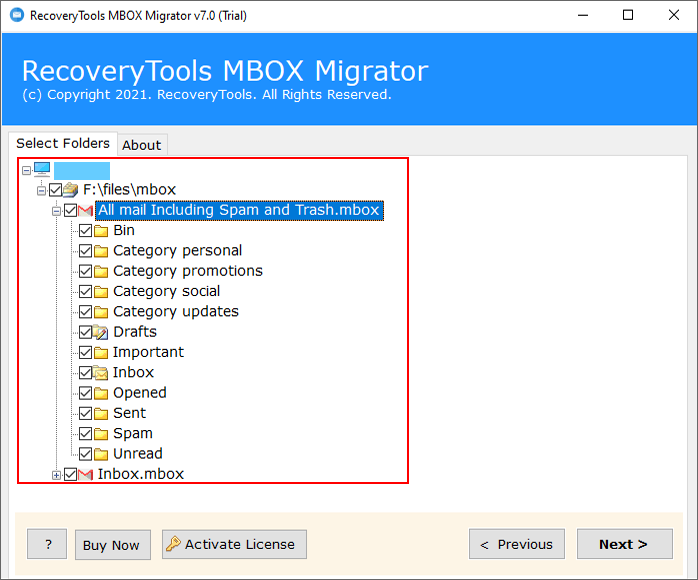
Task: Select the Category promotions label
Action: 188,271
